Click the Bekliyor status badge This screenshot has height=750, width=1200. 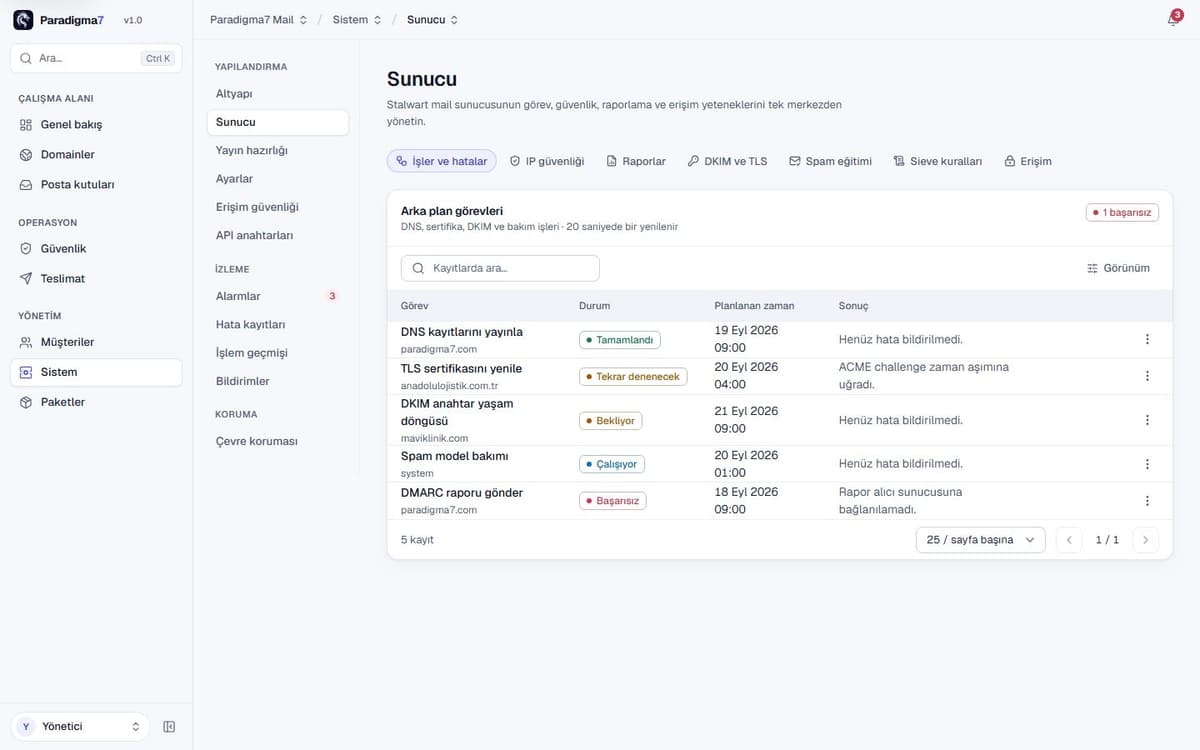tap(611, 421)
